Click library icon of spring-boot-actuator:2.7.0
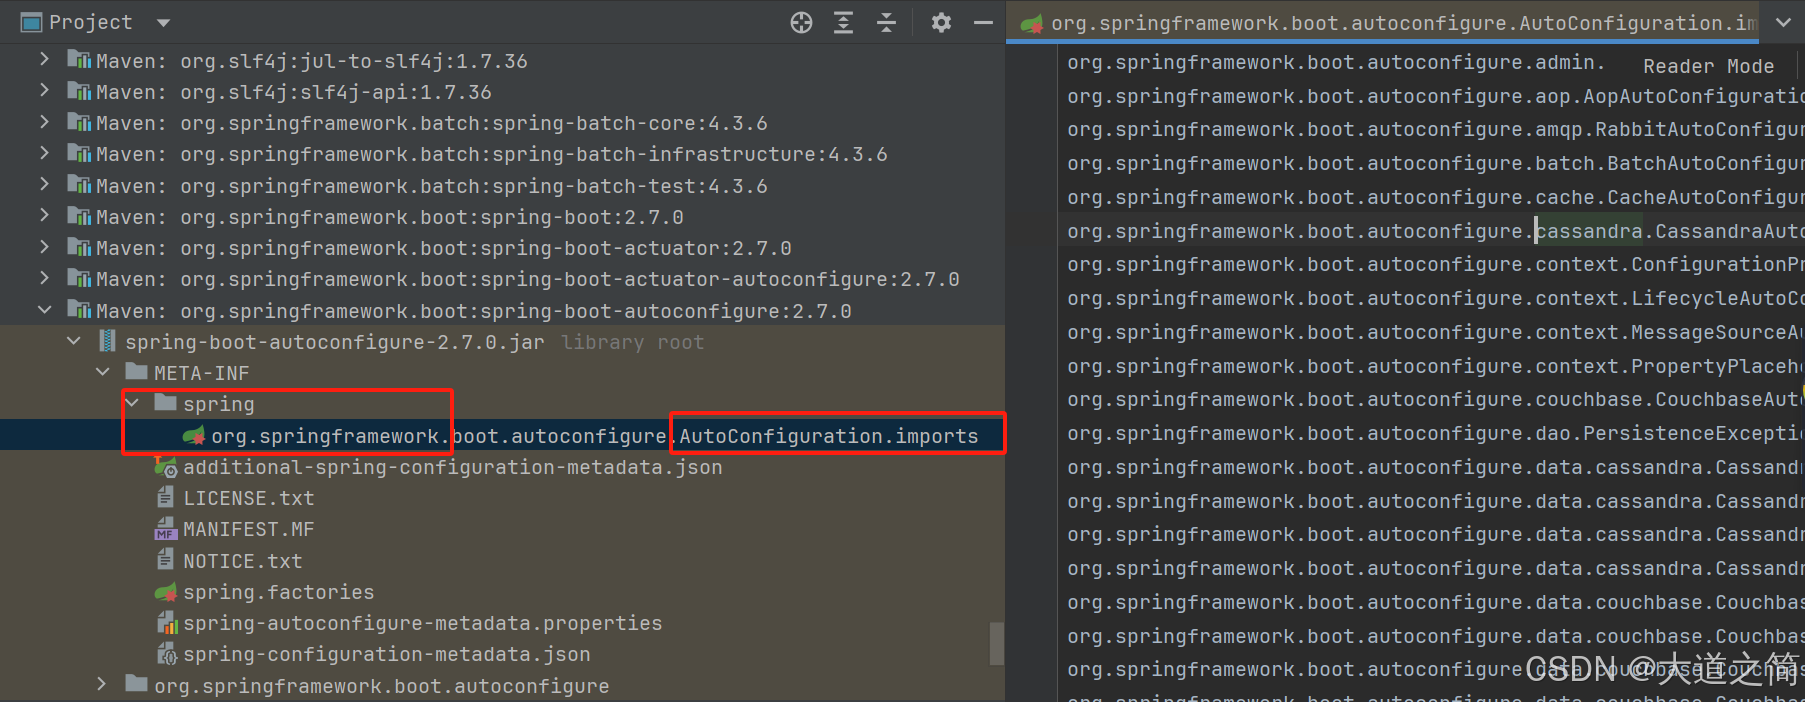1805x702 pixels. point(78,247)
